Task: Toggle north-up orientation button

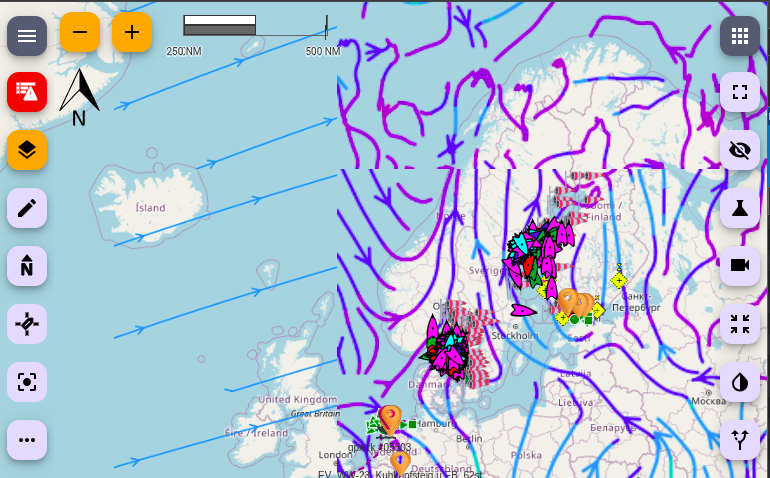Action: pyautogui.click(x=27, y=266)
